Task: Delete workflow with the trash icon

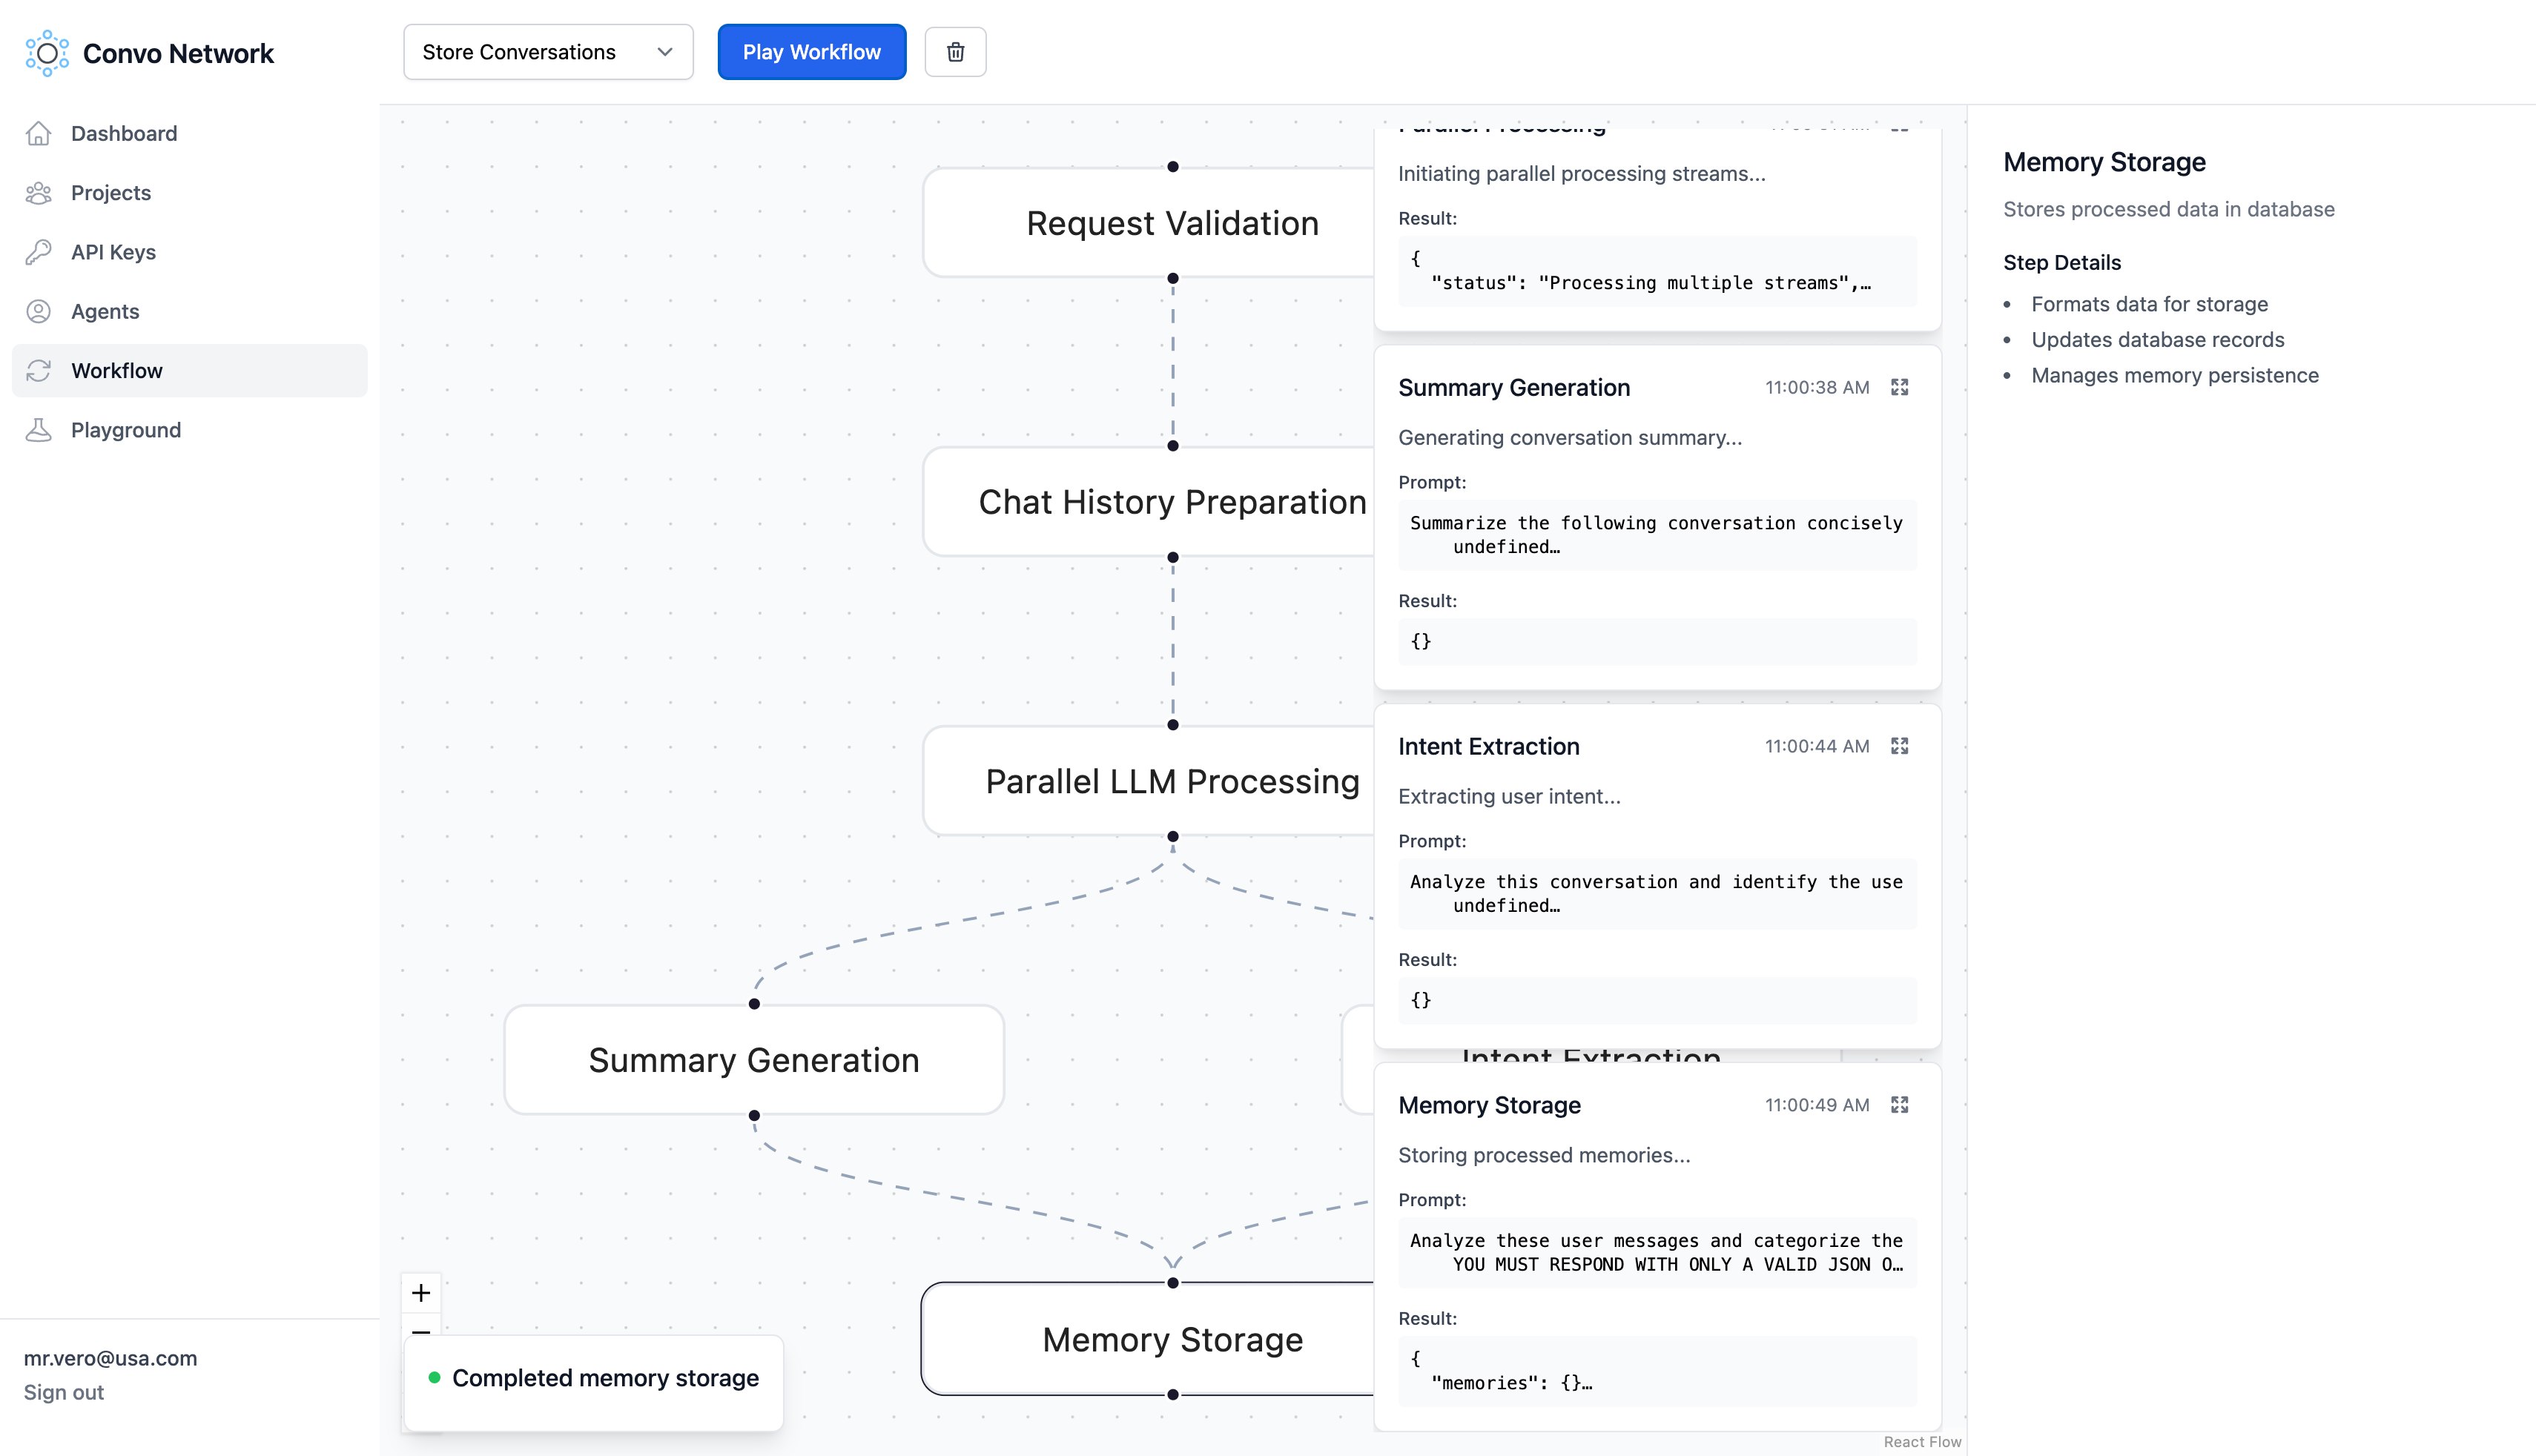Action: click(x=955, y=52)
